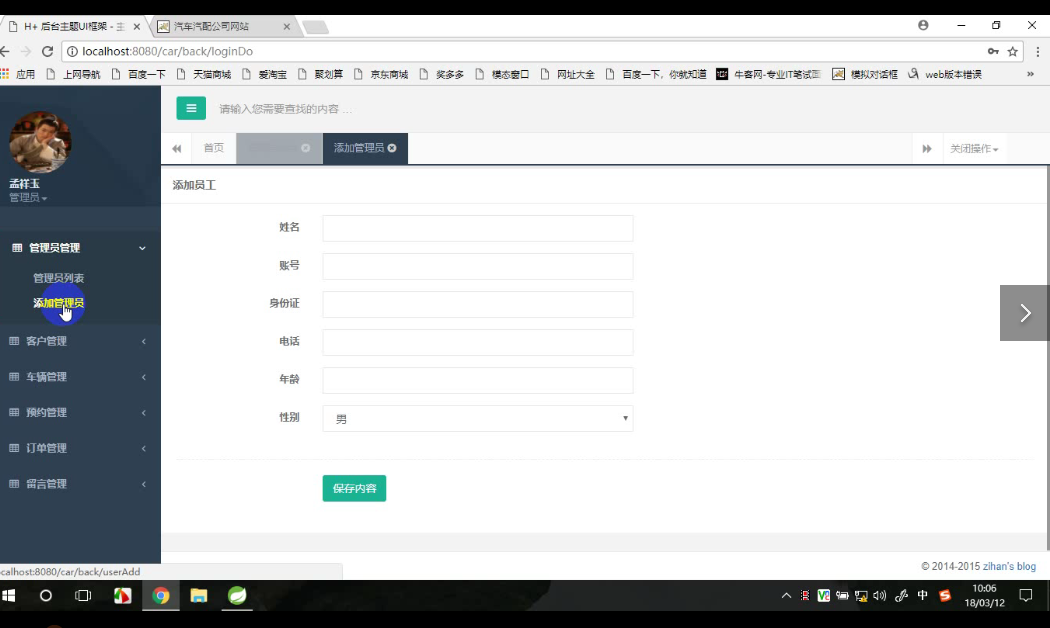The width and height of the screenshot is (1050, 628).
Task: Click the Chrome profile avatar icon
Action: 923,25
